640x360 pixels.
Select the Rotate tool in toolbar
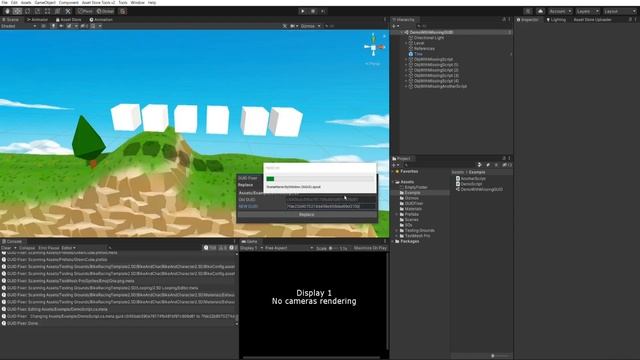click(27, 11)
